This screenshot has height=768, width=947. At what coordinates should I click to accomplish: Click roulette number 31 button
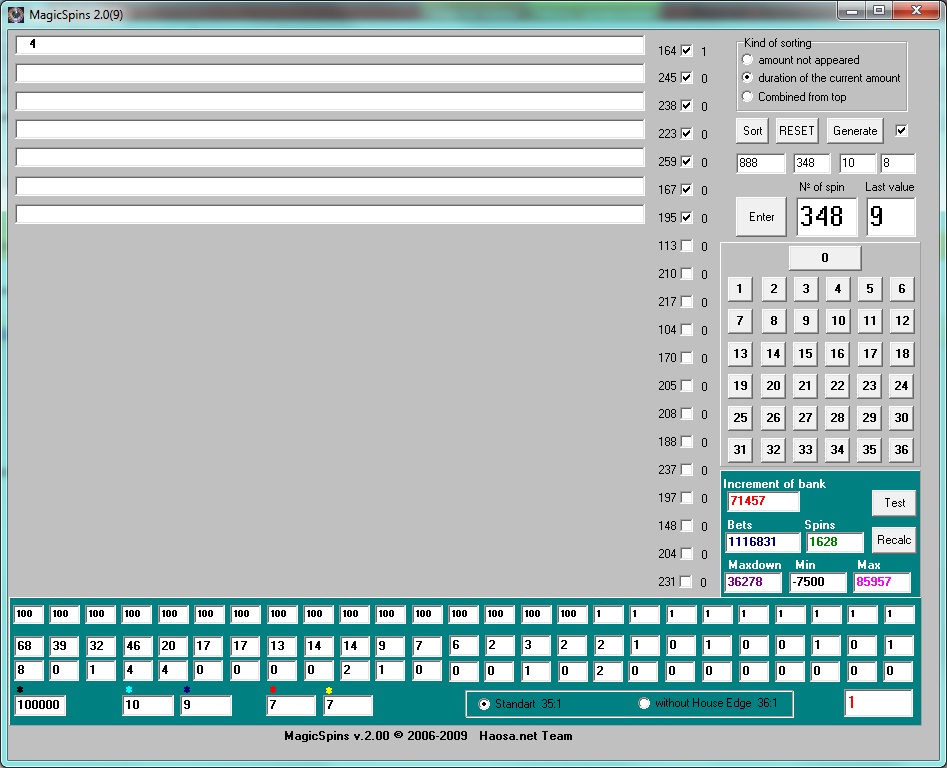click(740, 449)
